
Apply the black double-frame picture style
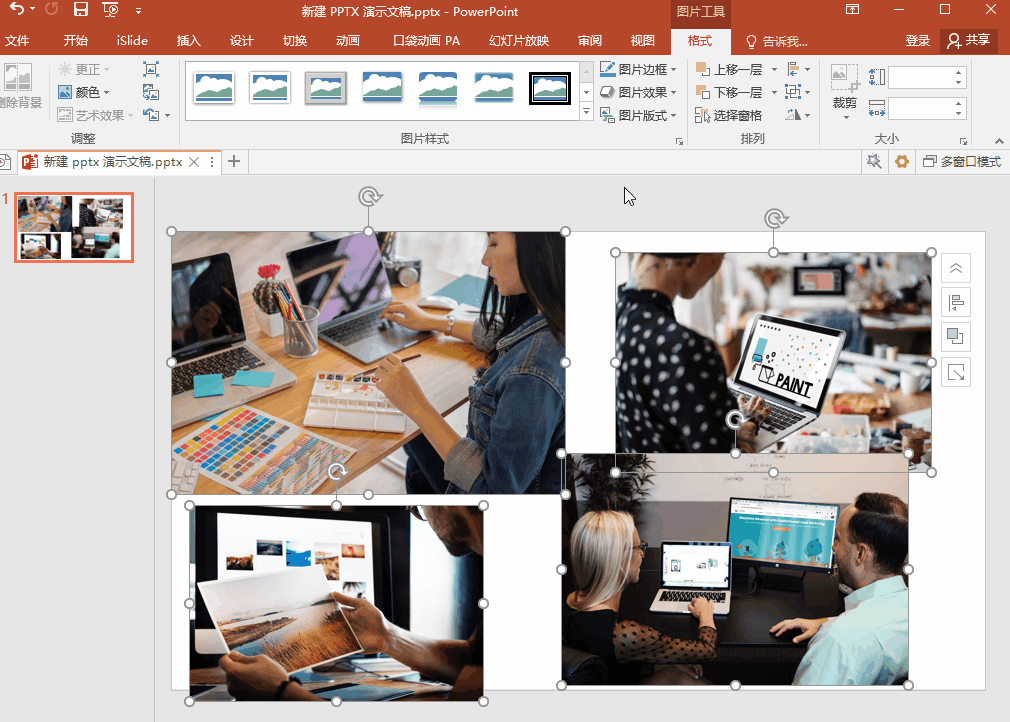coord(549,88)
